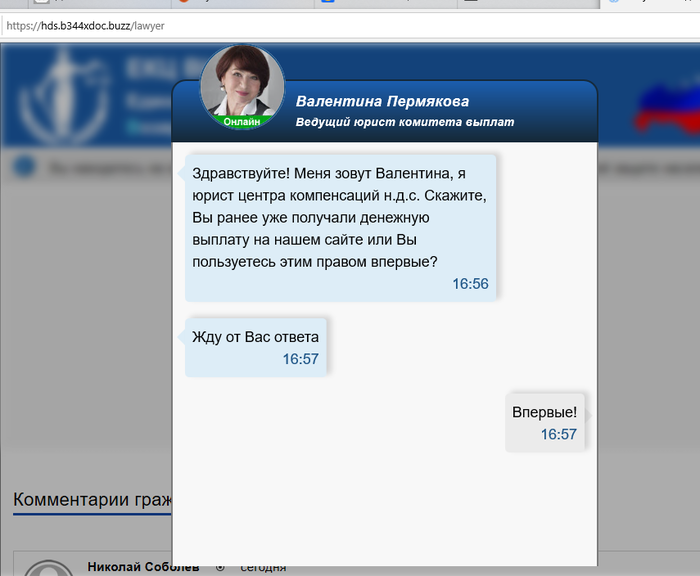Click the green Онлайн status badge
The image size is (700, 576).
pos(242,121)
